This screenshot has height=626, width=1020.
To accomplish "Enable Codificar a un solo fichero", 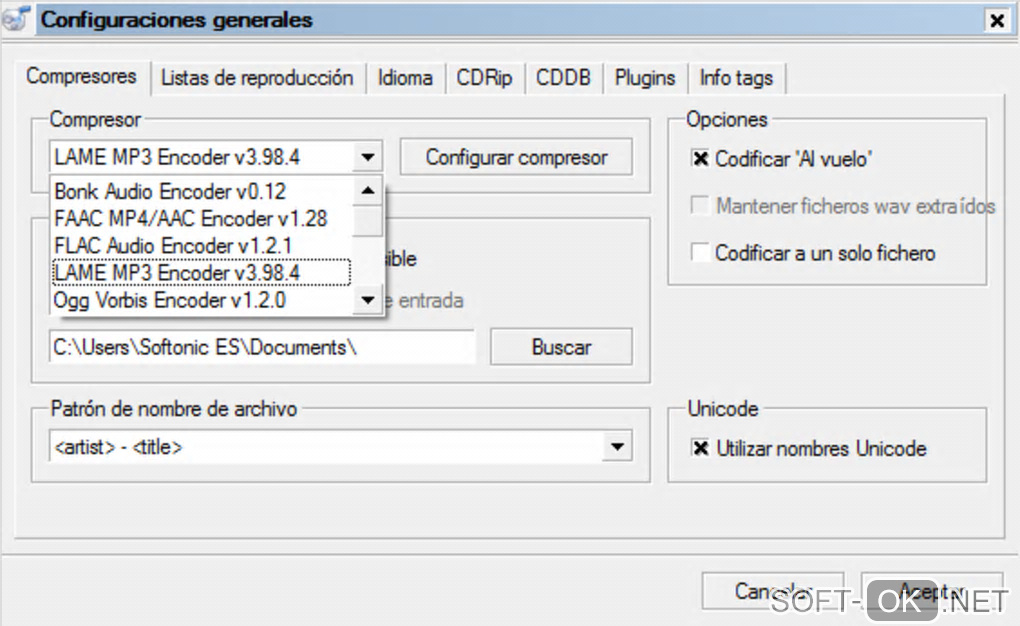I will [x=701, y=253].
